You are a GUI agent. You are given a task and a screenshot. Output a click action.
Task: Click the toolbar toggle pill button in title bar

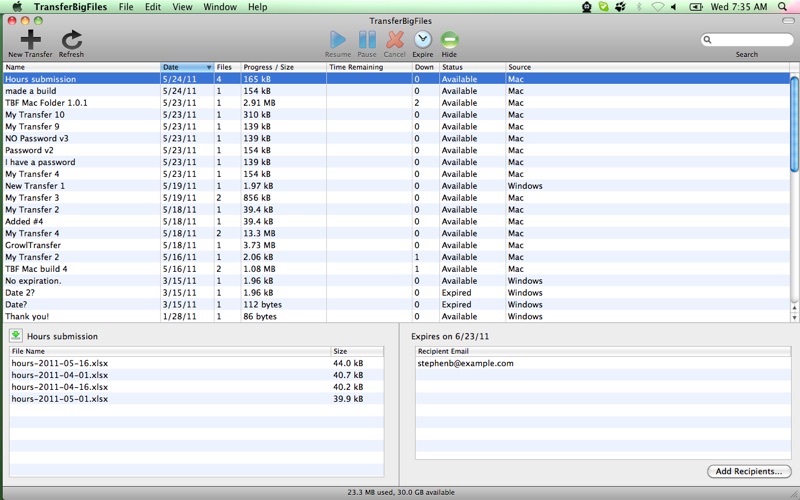[788, 21]
